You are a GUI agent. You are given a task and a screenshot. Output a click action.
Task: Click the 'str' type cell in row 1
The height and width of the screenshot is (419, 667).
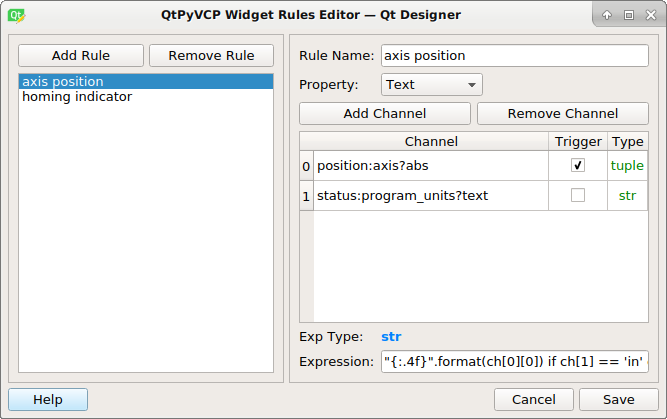pos(627,195)
